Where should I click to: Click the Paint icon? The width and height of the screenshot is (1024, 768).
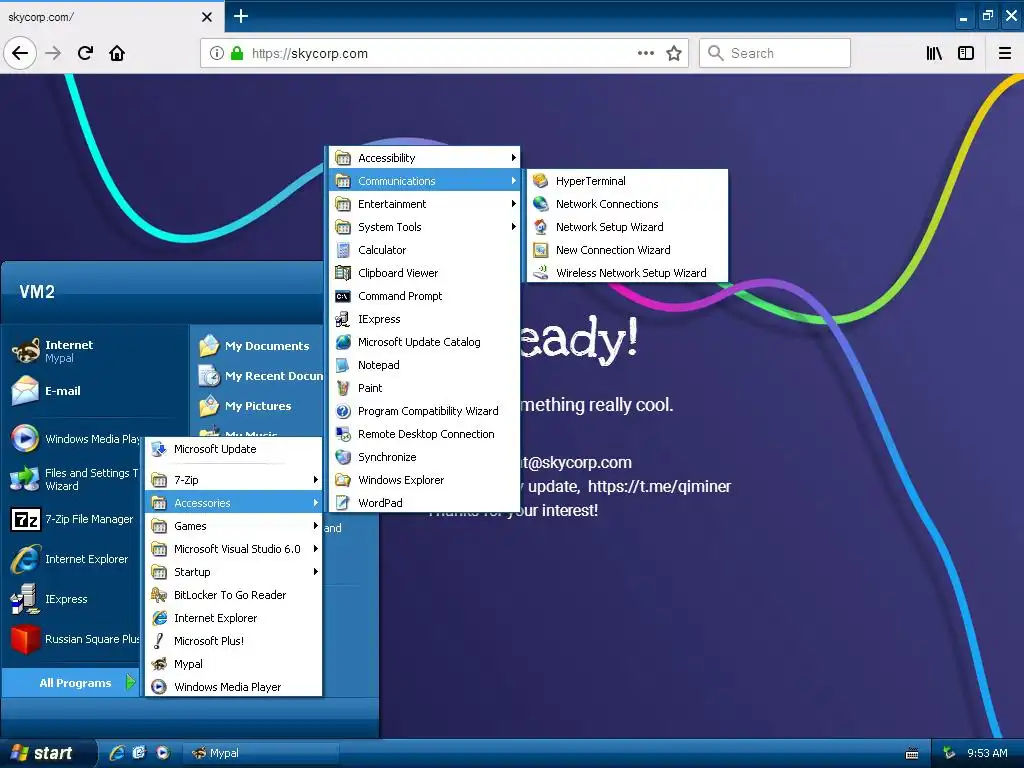[343, 388]
